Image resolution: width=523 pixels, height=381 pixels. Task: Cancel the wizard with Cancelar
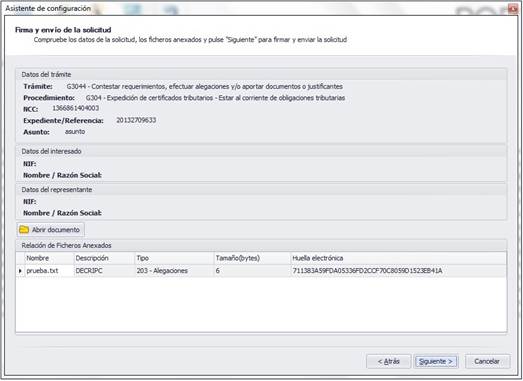[487, 361]
